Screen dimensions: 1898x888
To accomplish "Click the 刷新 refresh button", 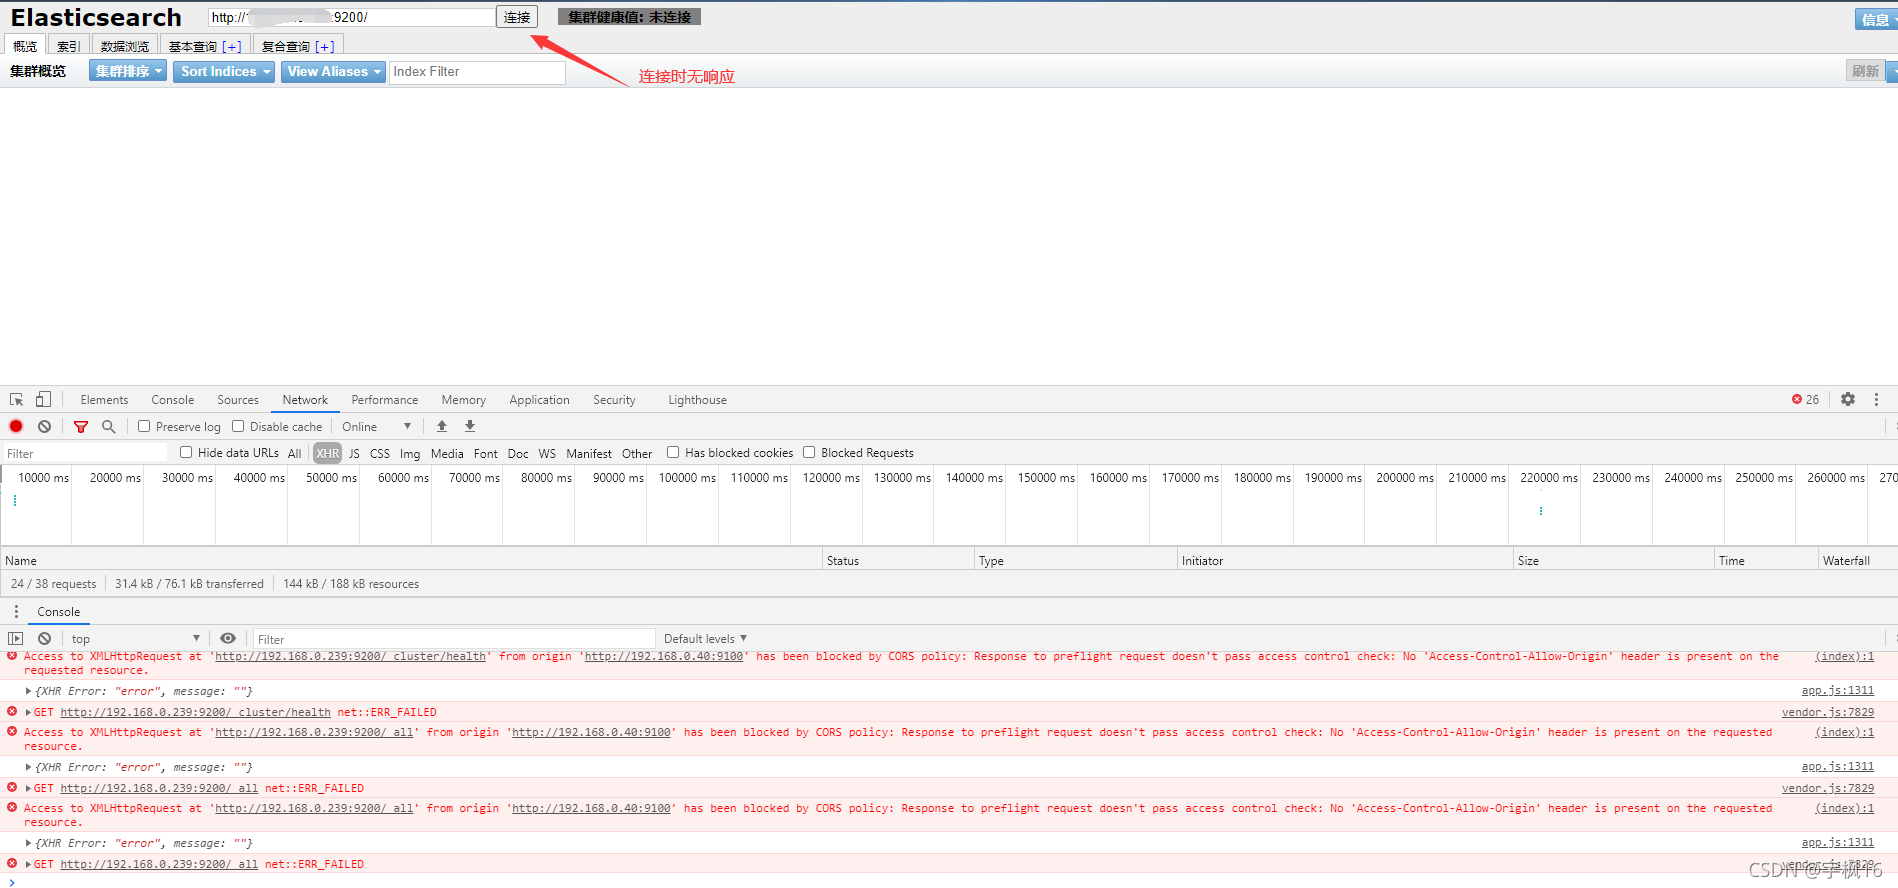I will pos(1865,71).
